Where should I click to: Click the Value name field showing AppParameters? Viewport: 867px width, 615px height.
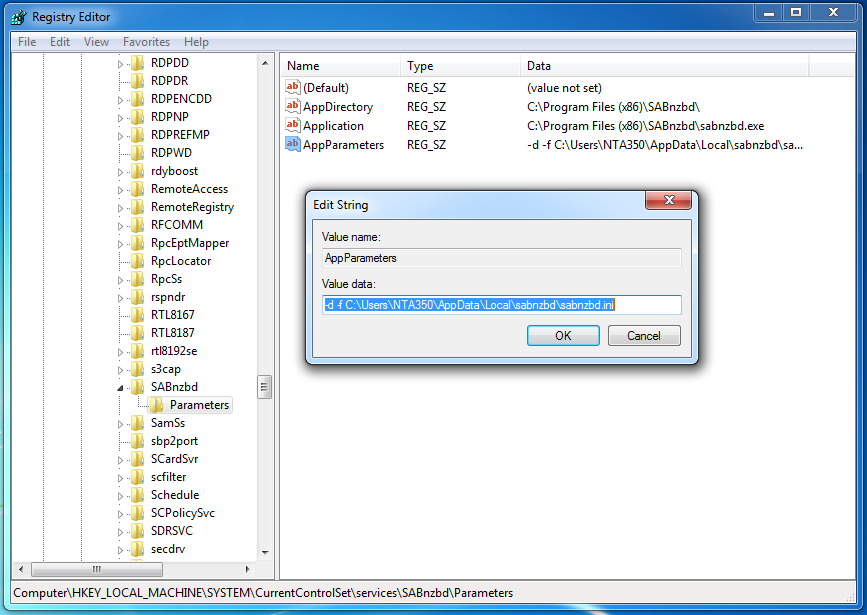(x=502, y=258)
